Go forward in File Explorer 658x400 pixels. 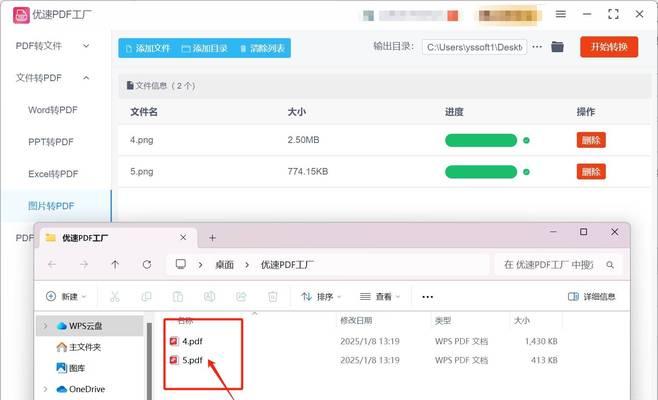click(x=84, y=264)
